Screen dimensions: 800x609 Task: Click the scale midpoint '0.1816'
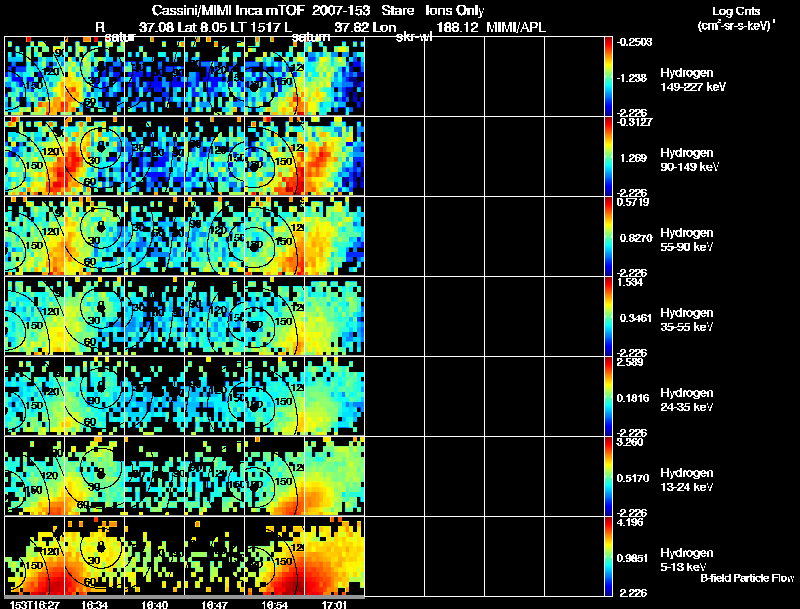tap(633, 398)
